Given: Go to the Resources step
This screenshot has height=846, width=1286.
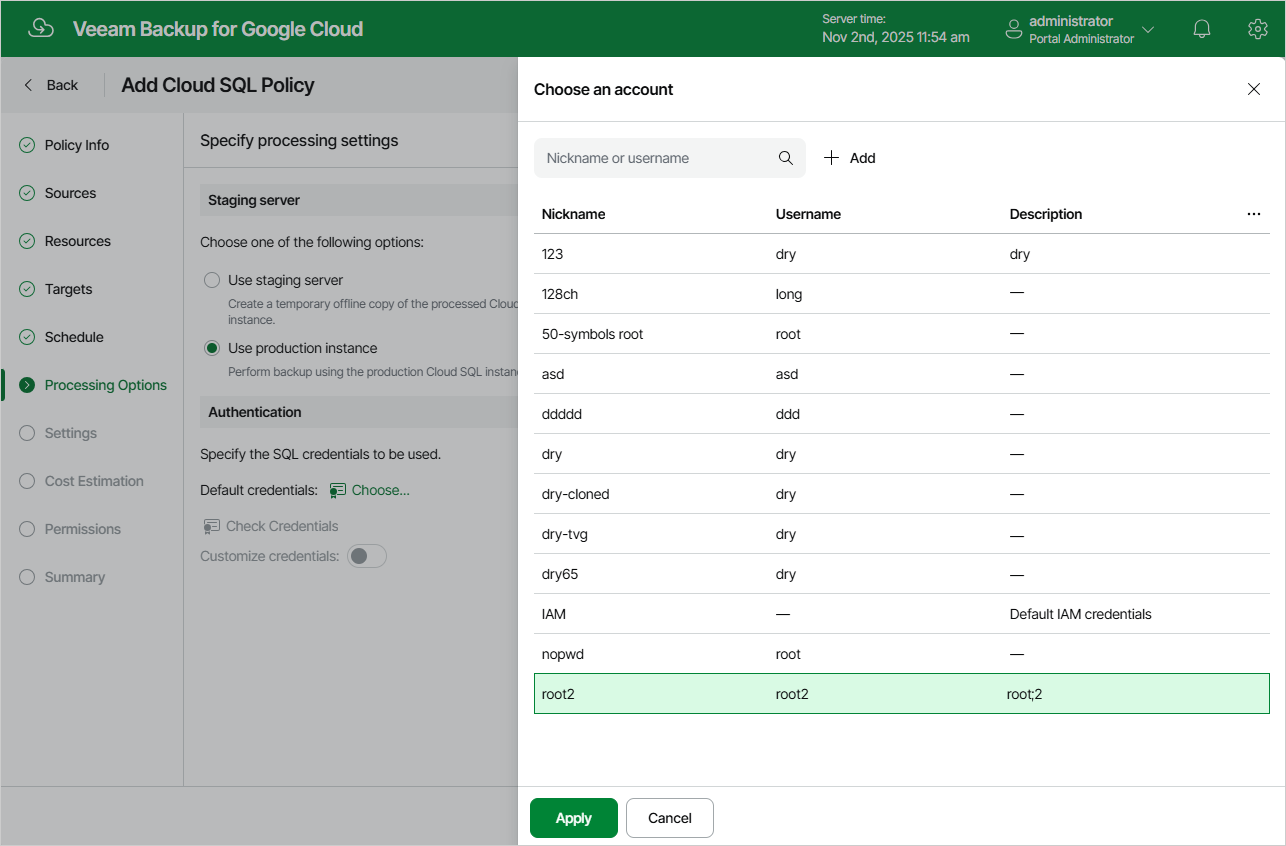Looking at the screenshot, I should (x=78, y=241).
